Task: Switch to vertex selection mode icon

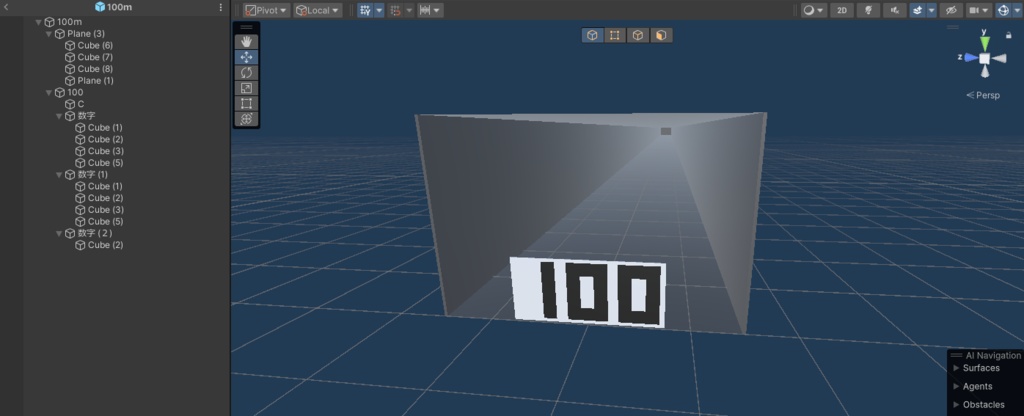Action: [x=615, y=35]
